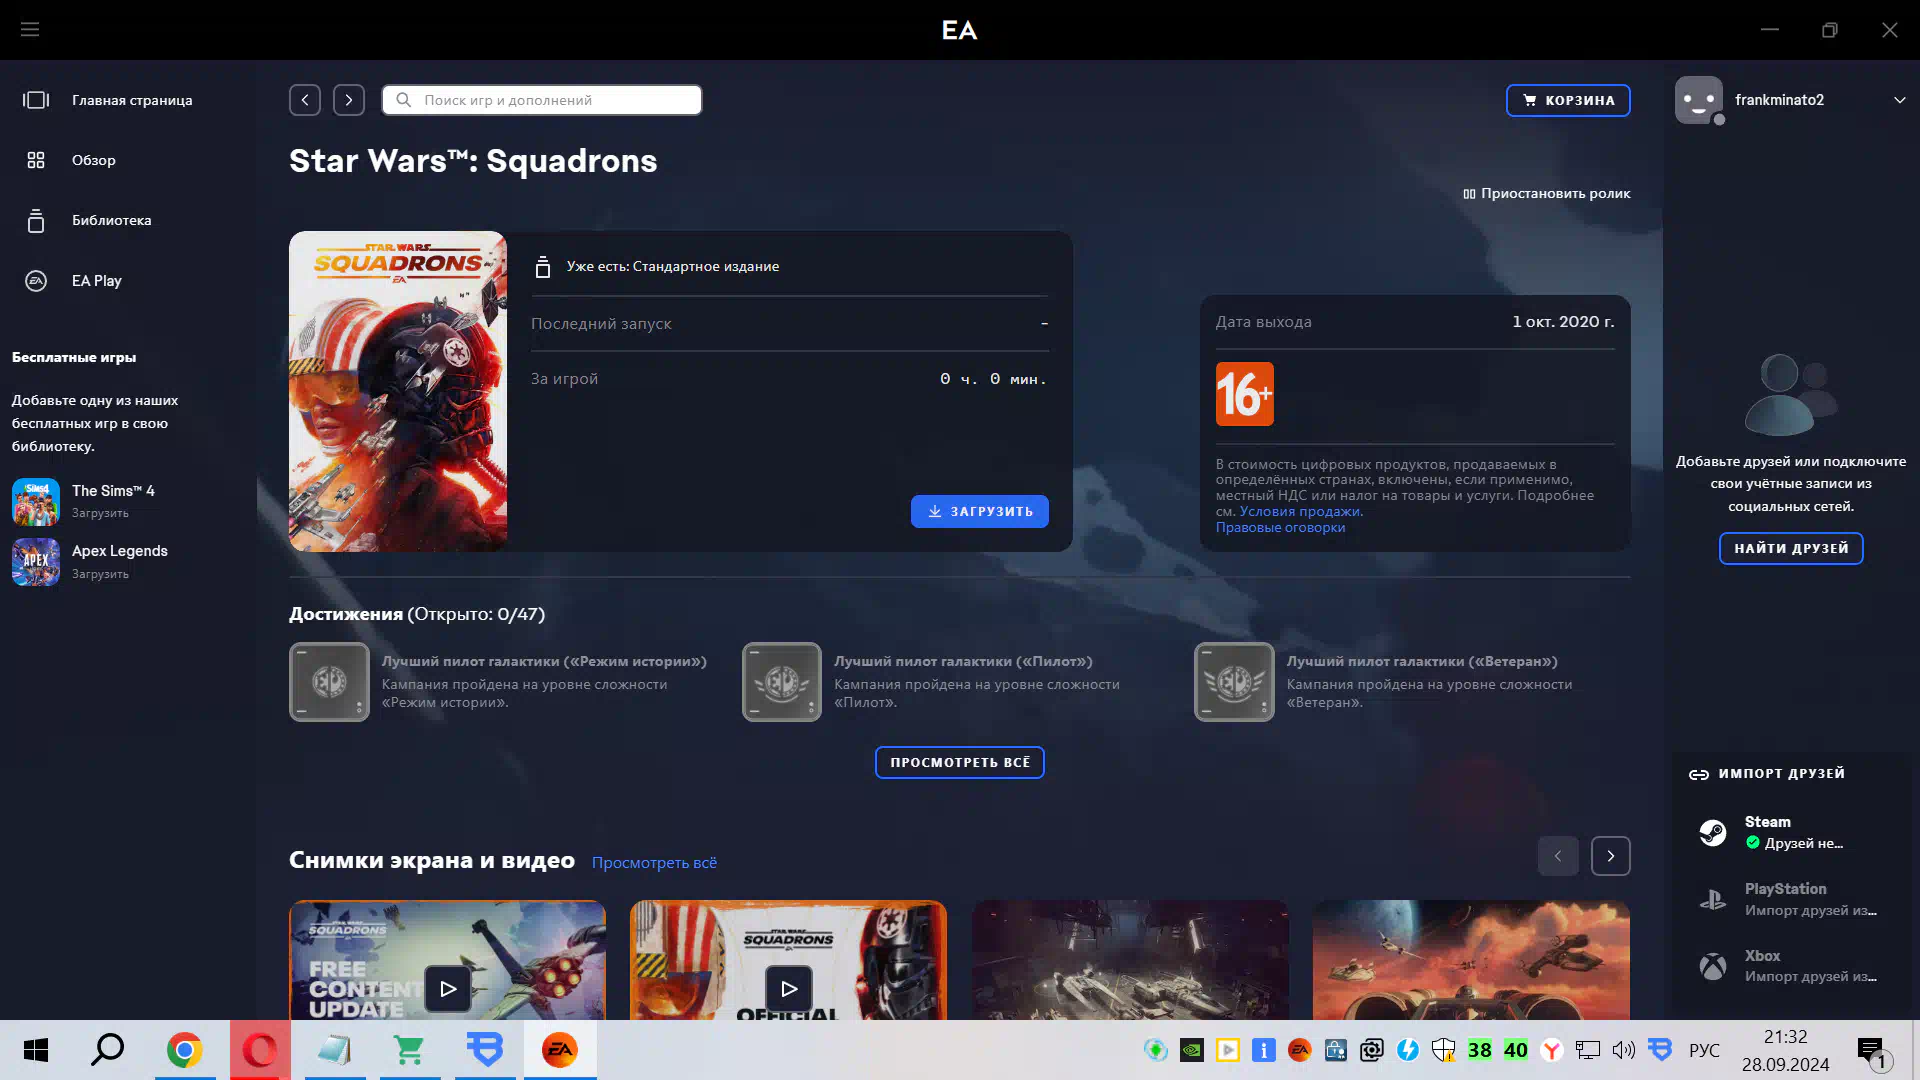
Task: Click the Загрузить download button
Action: (x=980, y=511)
